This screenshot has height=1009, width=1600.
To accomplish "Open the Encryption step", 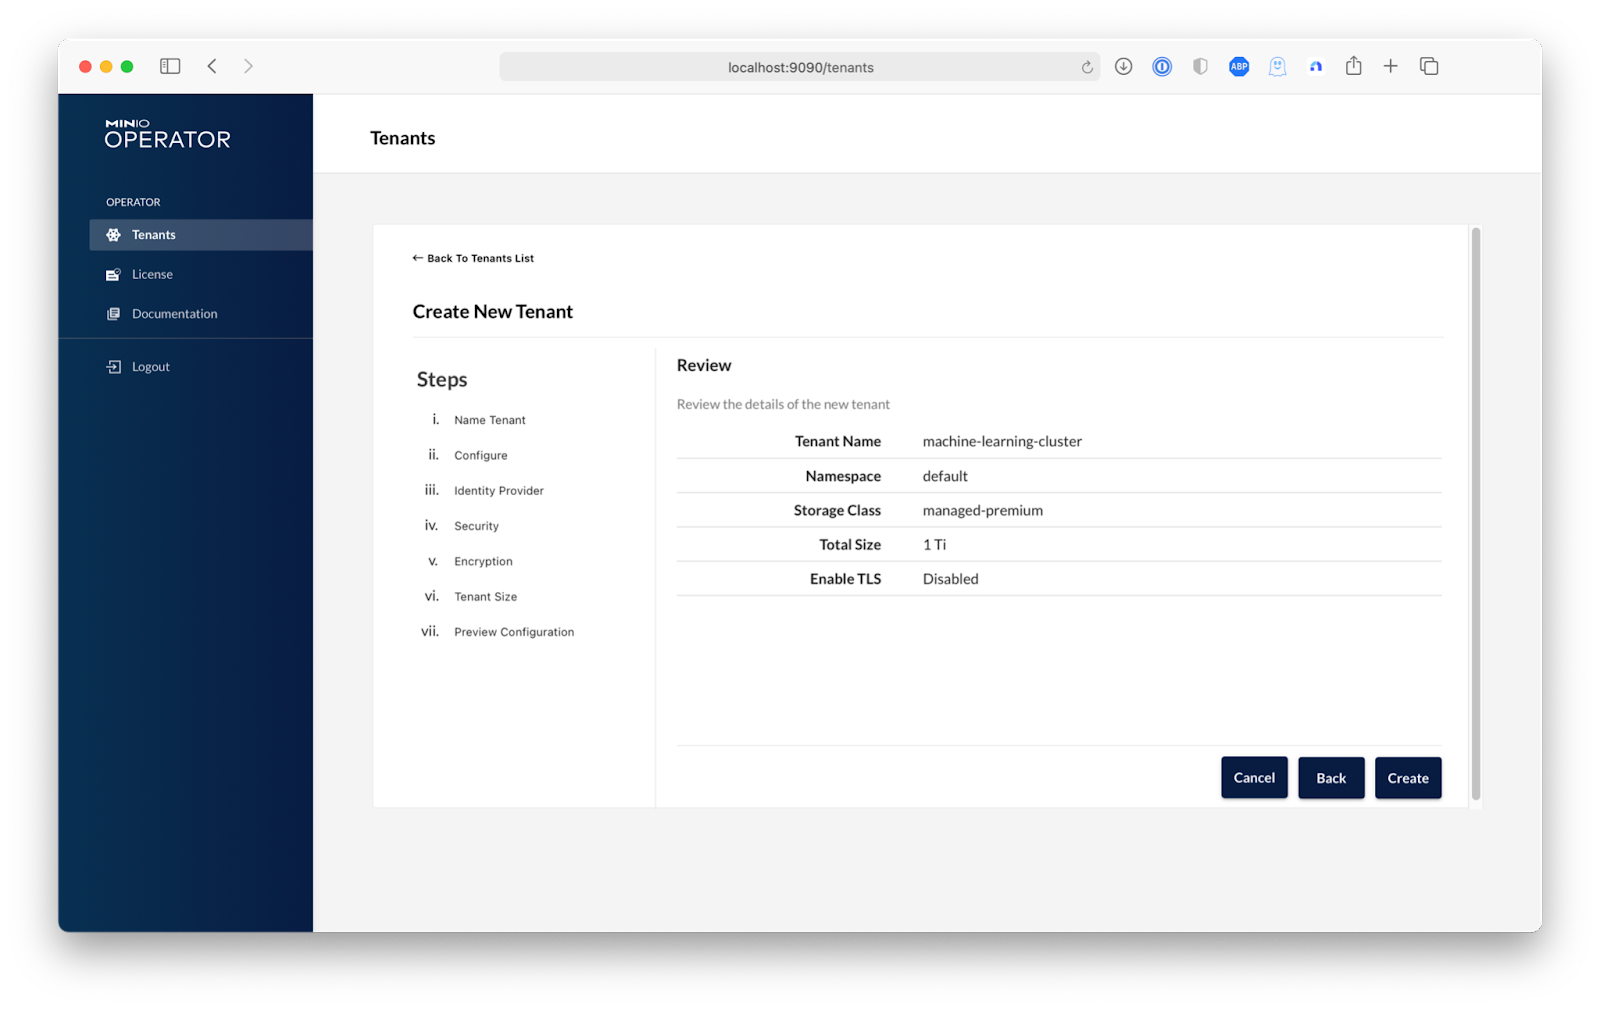I will click(483, 561).
